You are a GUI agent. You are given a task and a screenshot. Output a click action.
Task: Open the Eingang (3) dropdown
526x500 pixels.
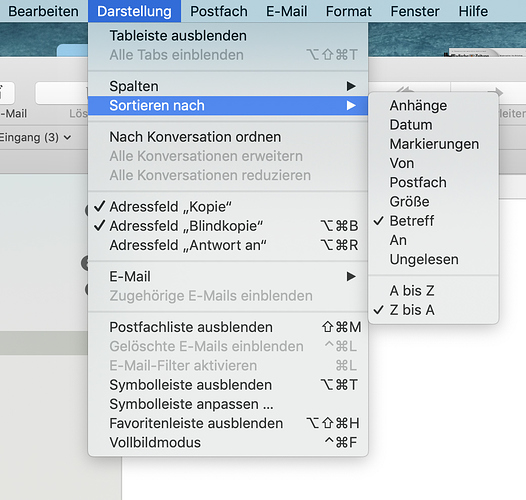click(35, 137)
